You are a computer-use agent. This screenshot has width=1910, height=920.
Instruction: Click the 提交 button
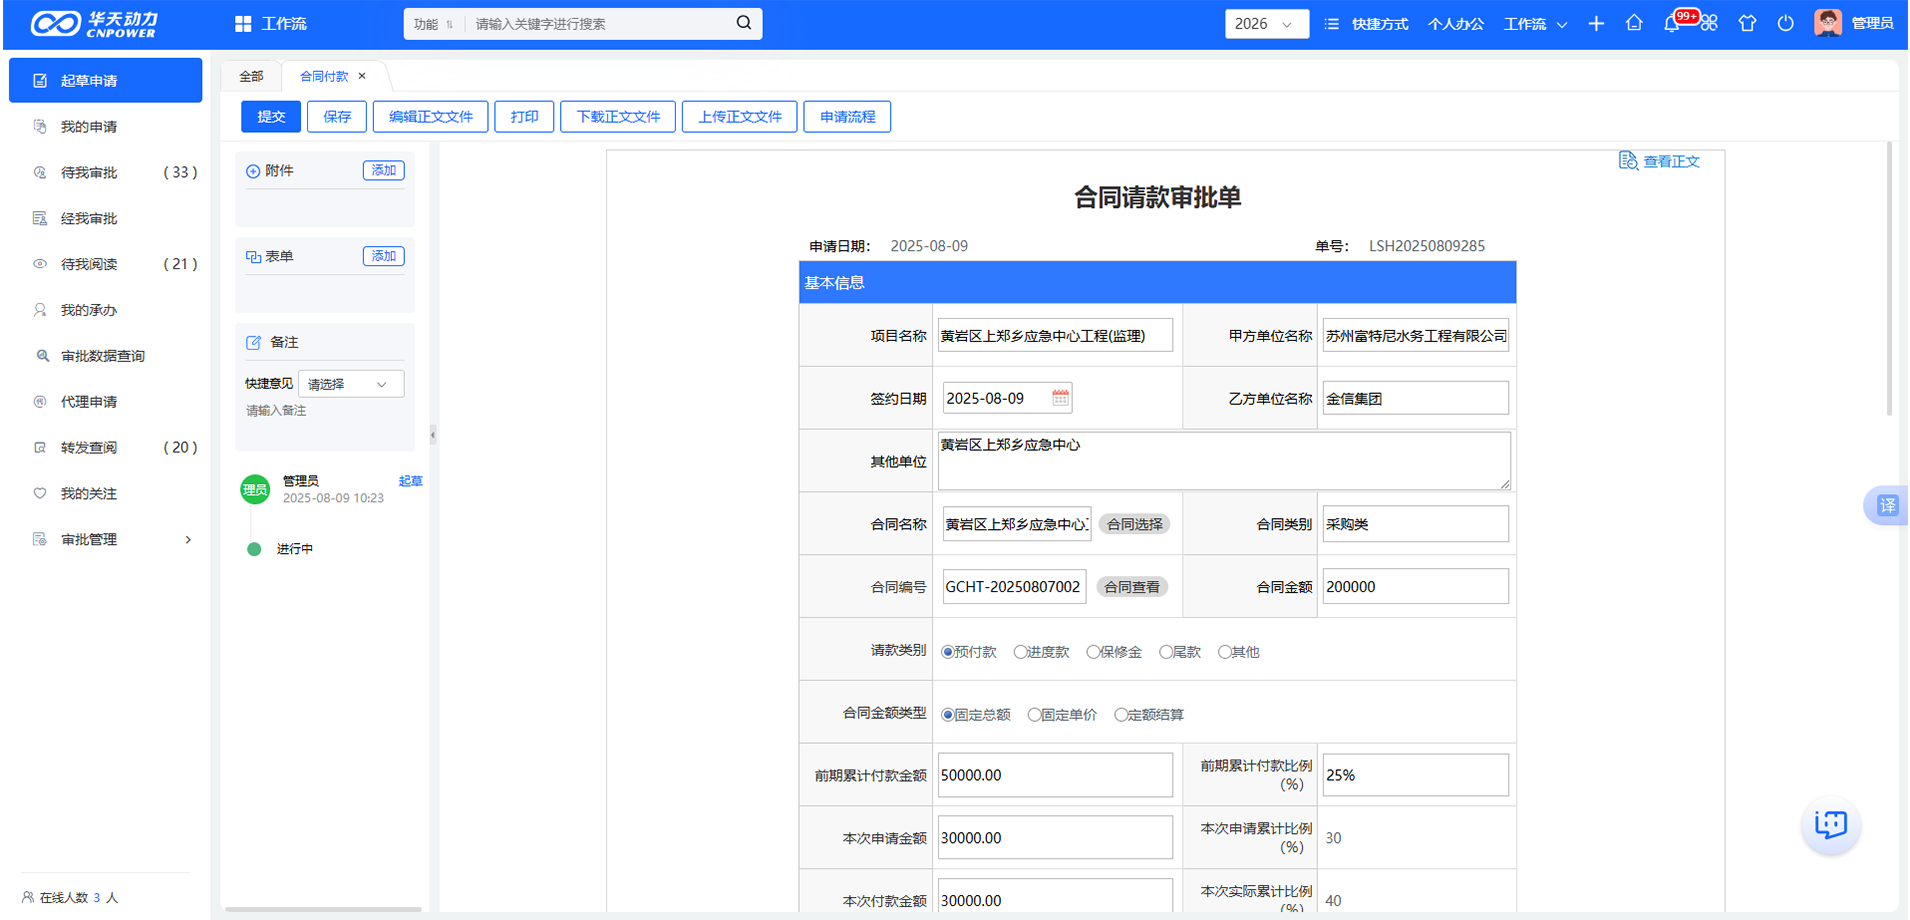(271, 117)
